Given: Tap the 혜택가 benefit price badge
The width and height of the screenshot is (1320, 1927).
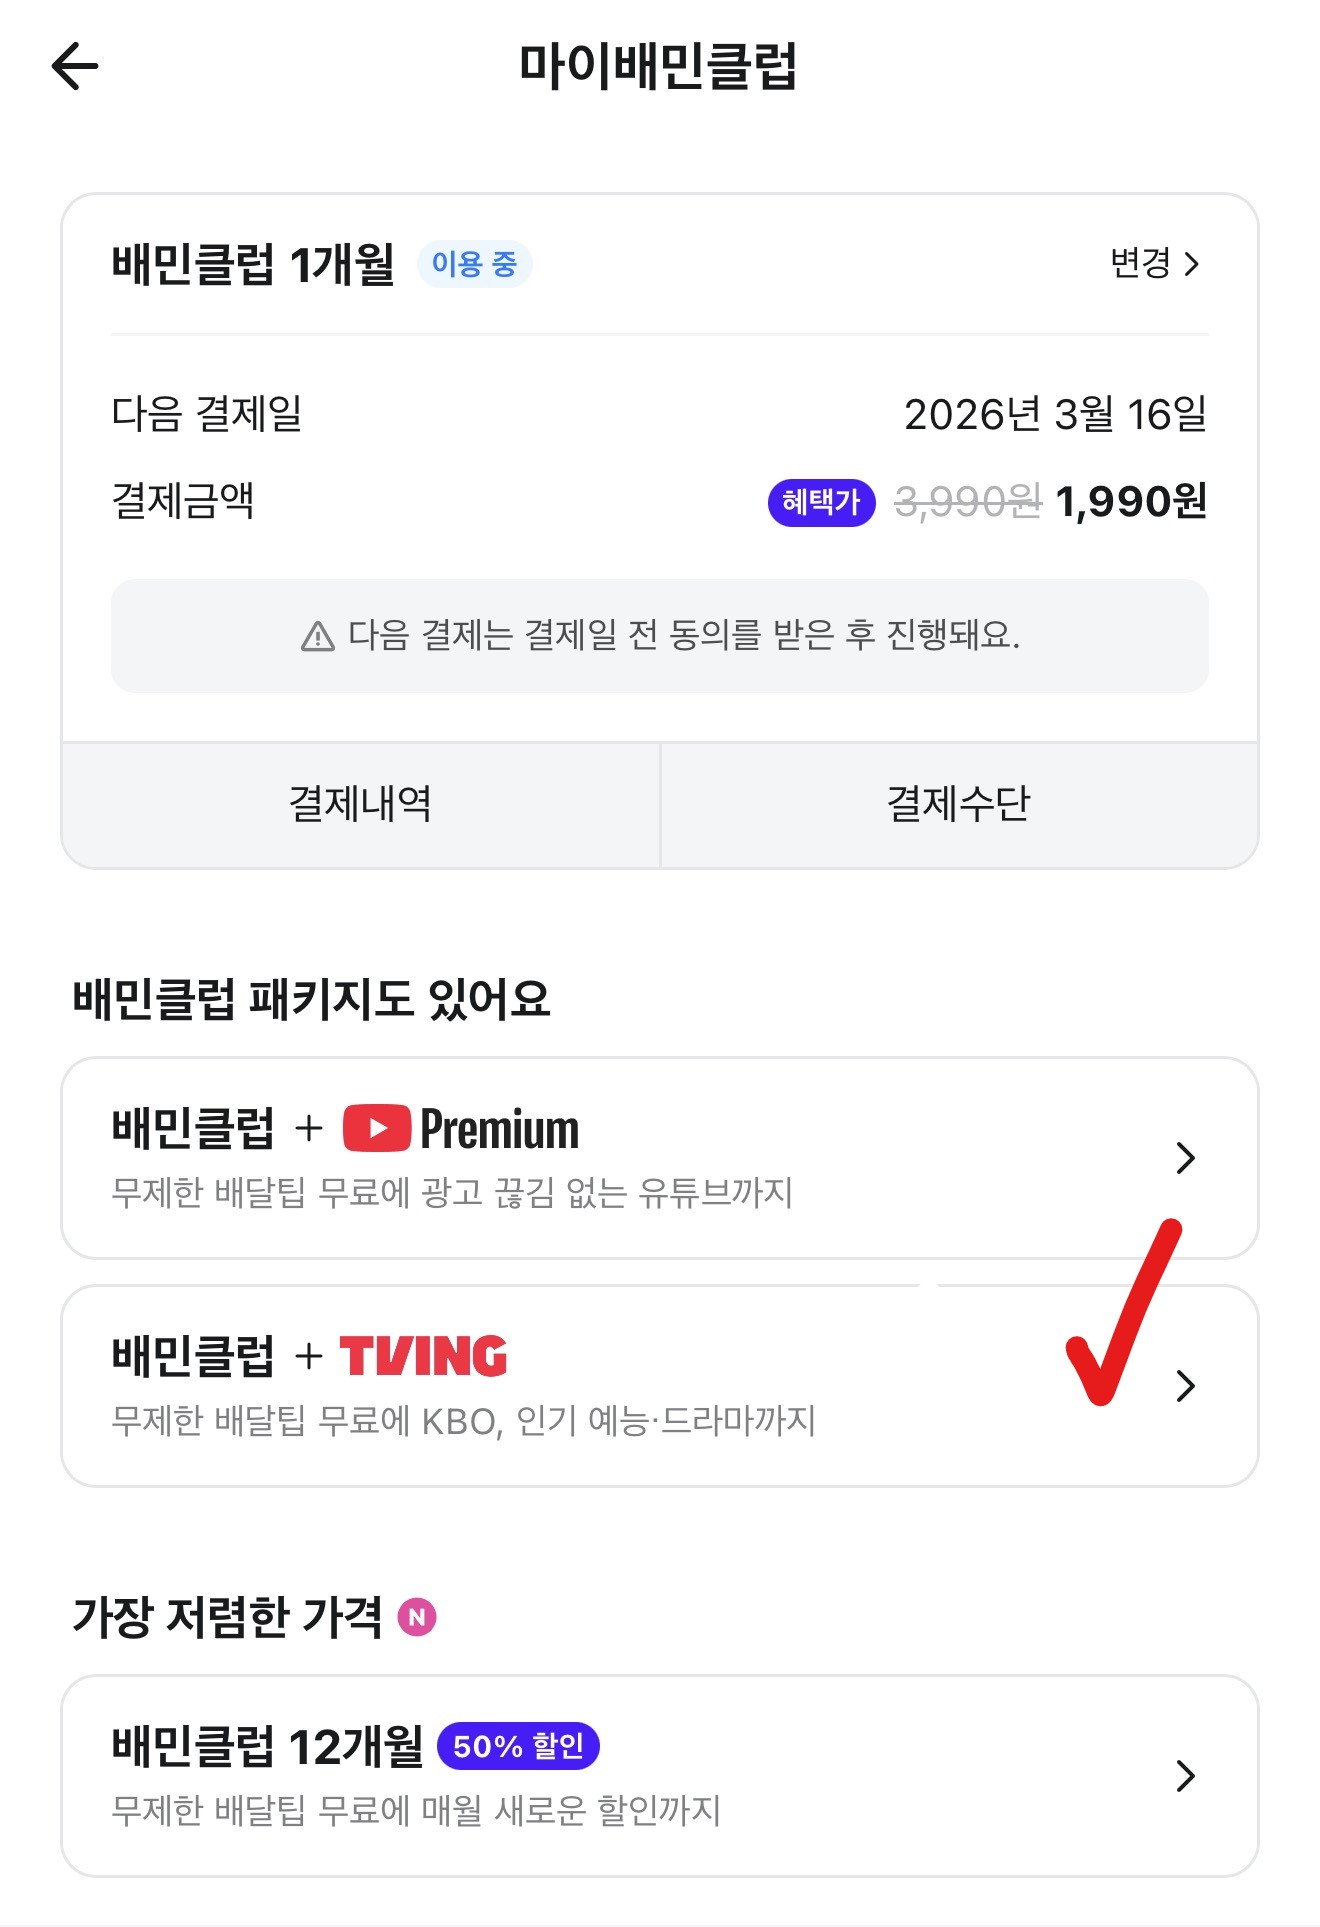Looking at the screenshot, I should coord(821,502).
